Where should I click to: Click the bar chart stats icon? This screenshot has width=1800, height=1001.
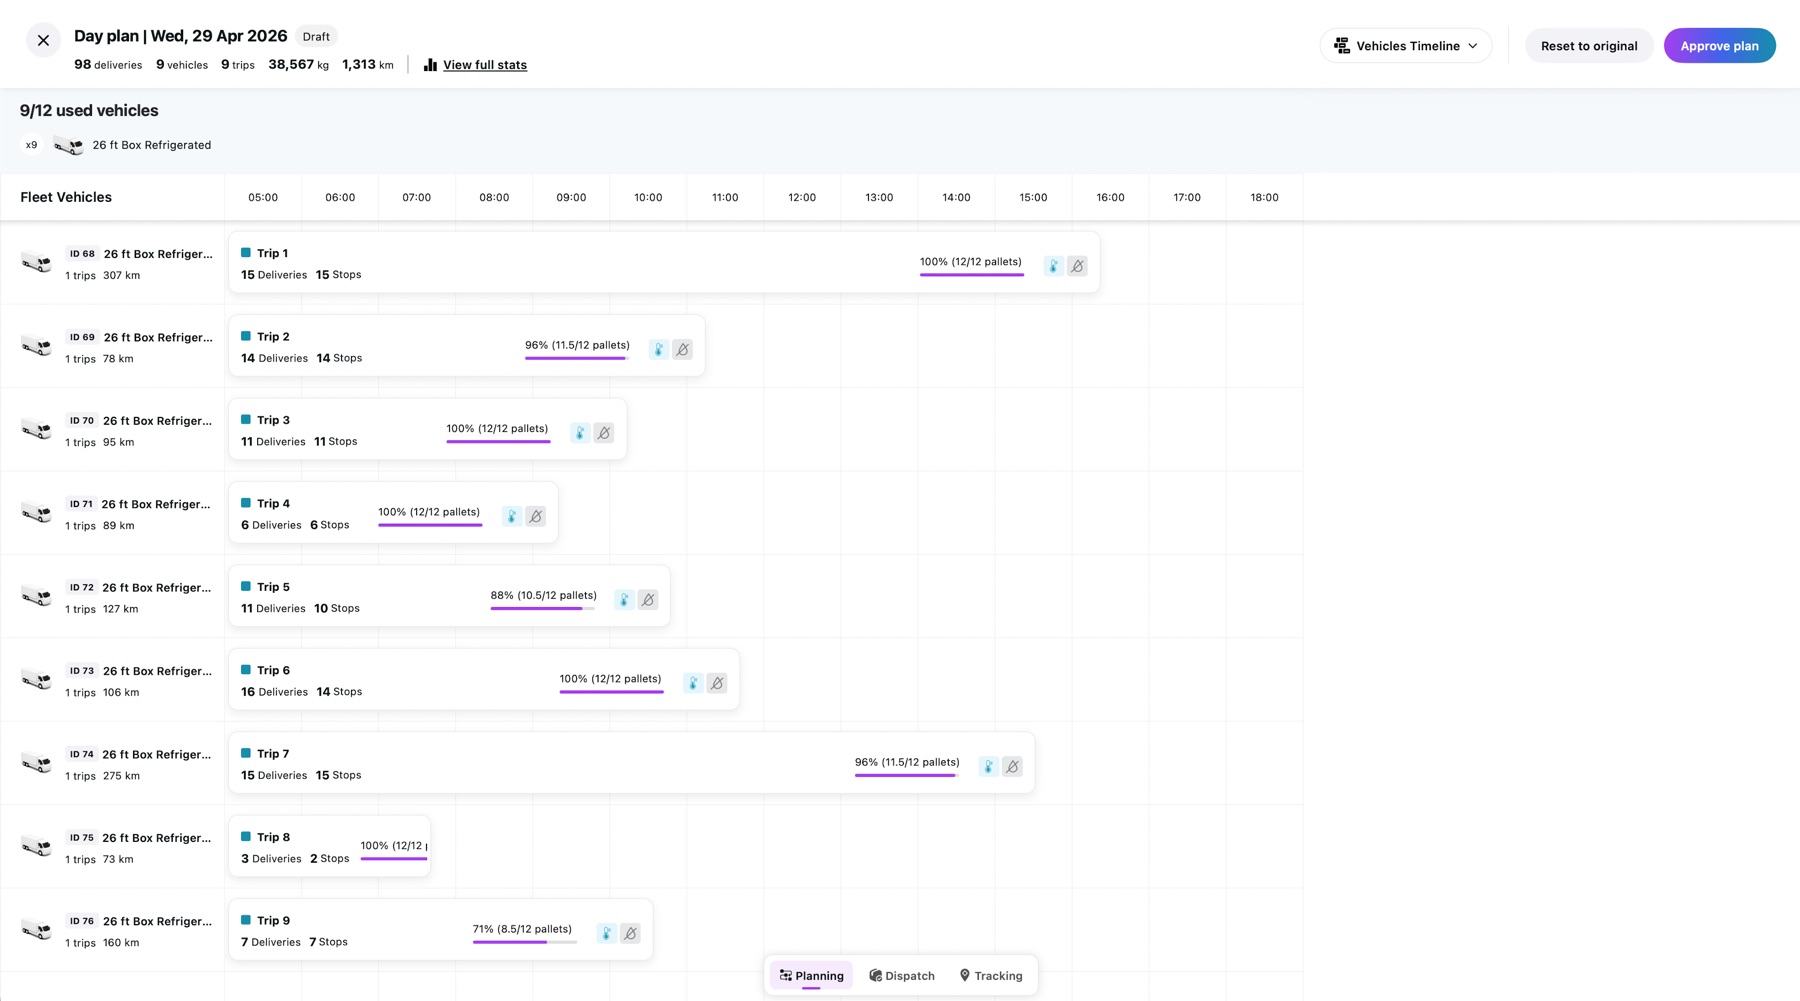click(x=430, y=65)
